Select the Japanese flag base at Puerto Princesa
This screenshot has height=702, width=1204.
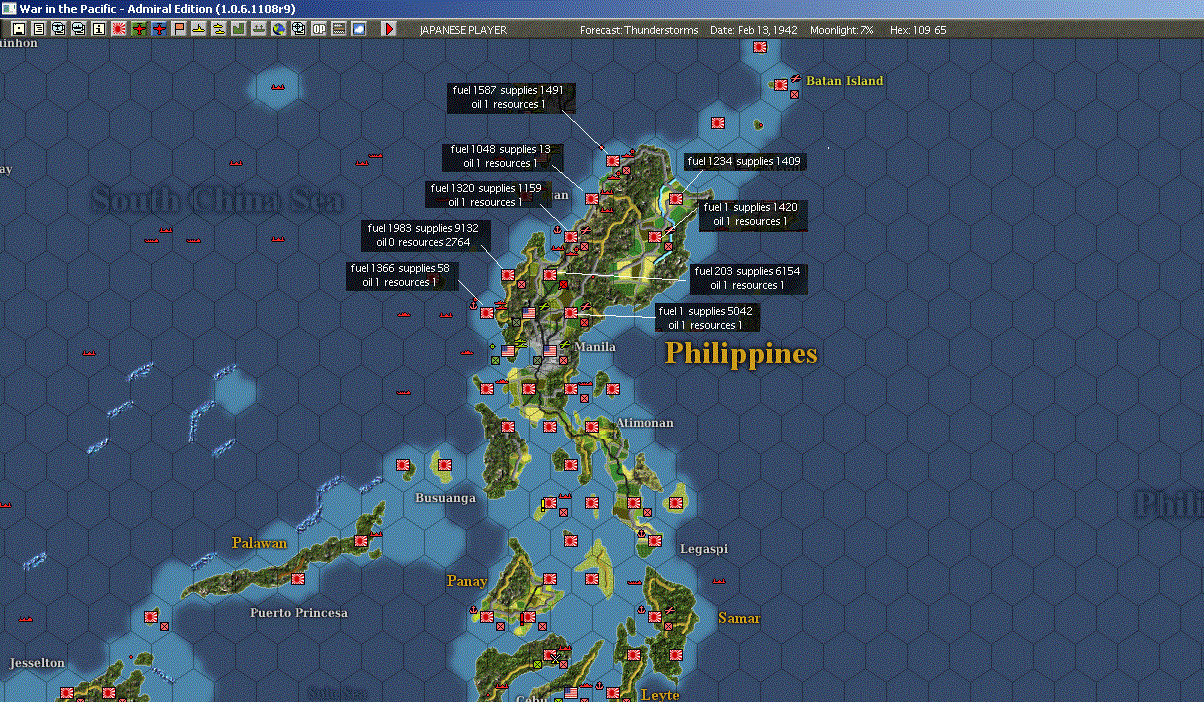[x=297, y=578]
